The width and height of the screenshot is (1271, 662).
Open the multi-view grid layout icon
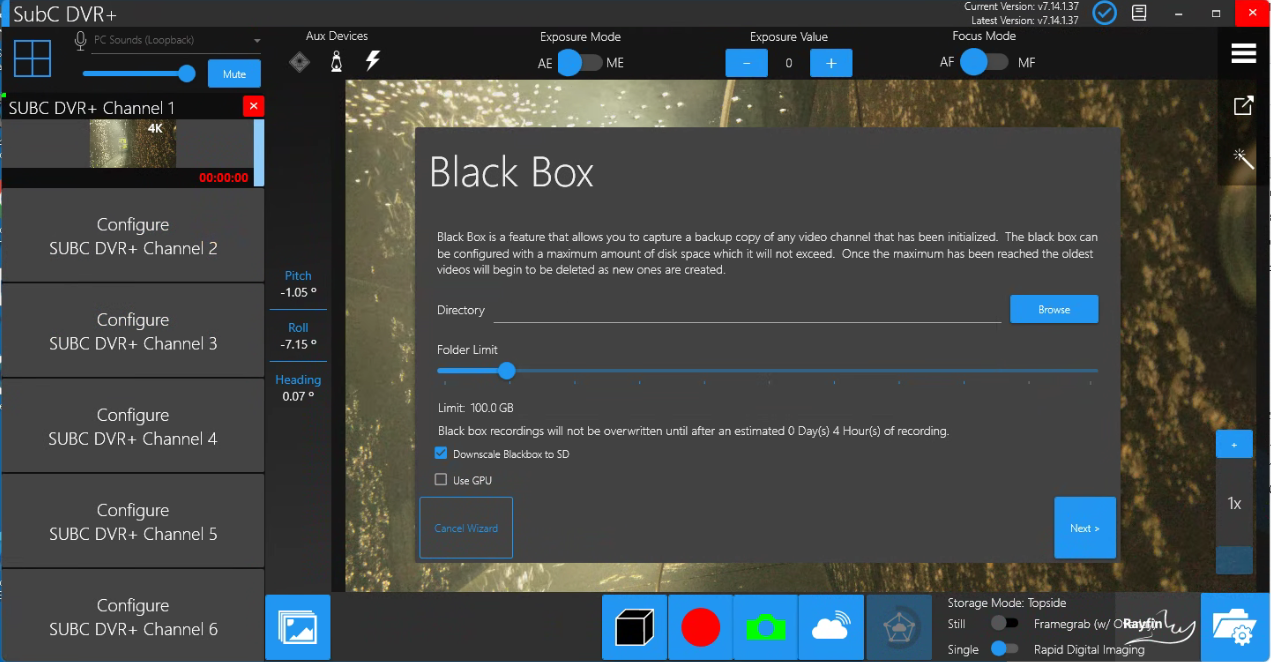coord(32,57)
